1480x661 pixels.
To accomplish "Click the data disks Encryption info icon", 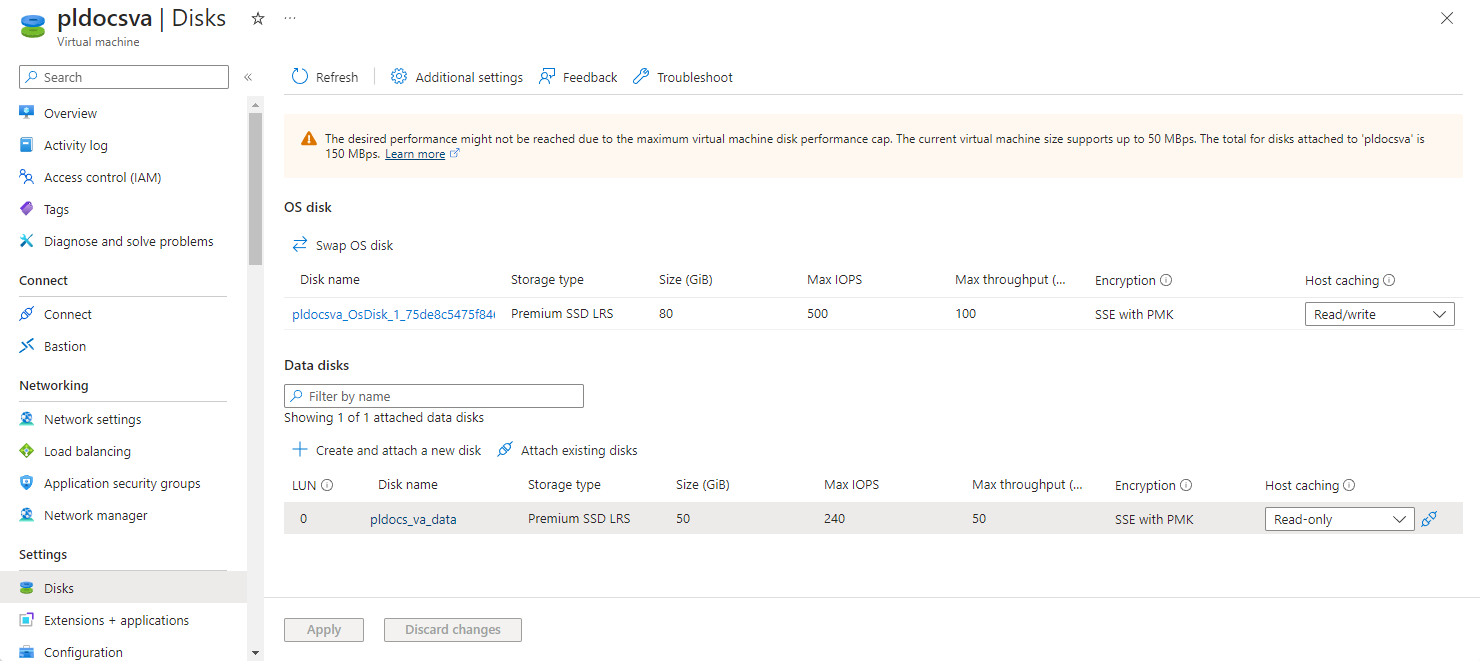I will (x=1186, y=486).
